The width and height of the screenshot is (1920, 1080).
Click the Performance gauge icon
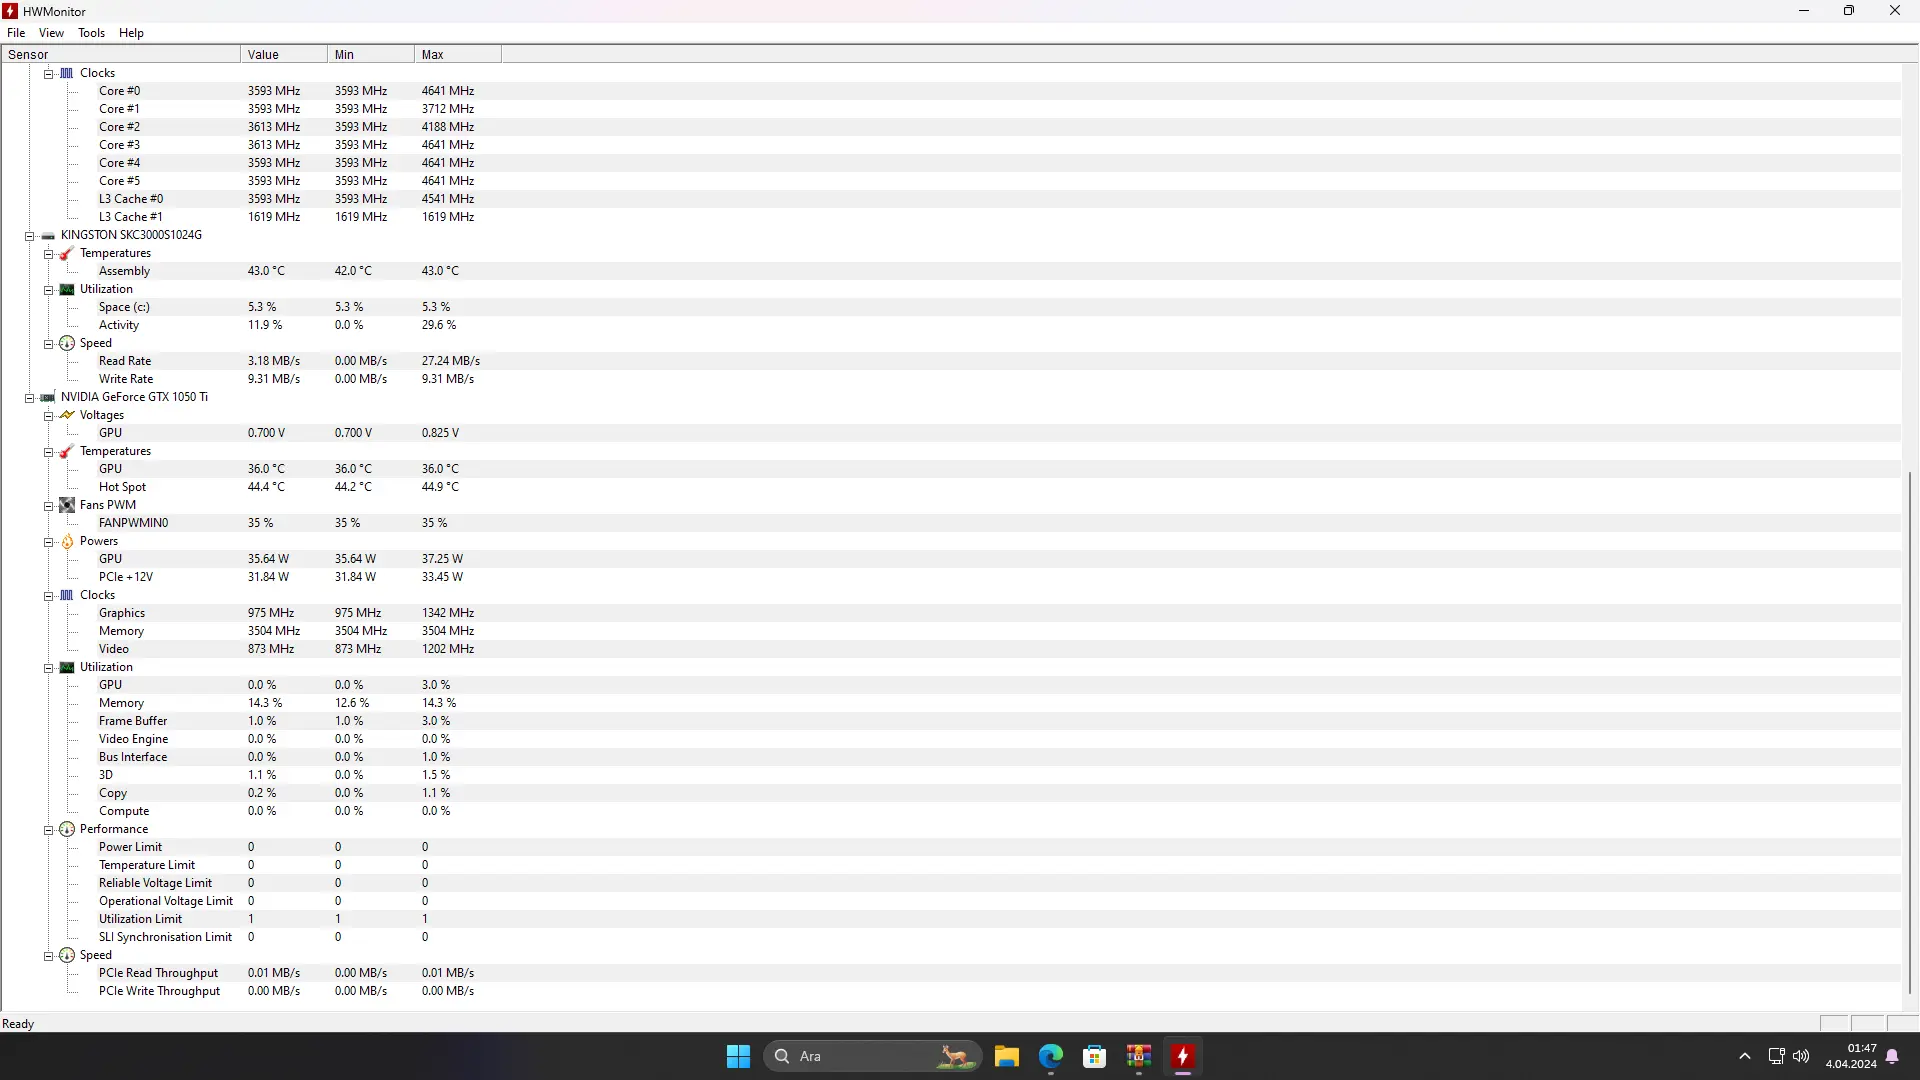[67, 829]
